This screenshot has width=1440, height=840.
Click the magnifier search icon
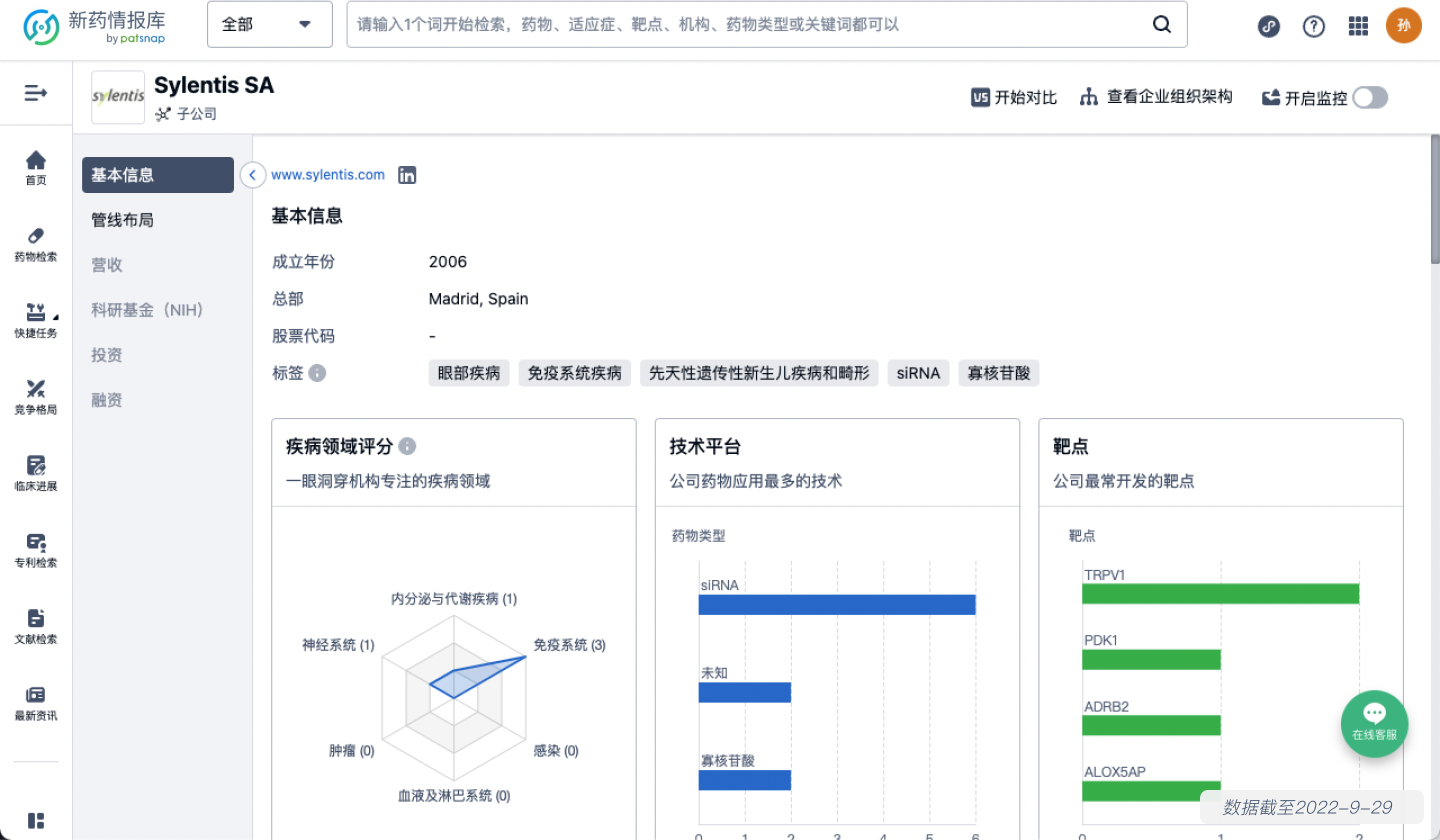tap(1162, 25)
